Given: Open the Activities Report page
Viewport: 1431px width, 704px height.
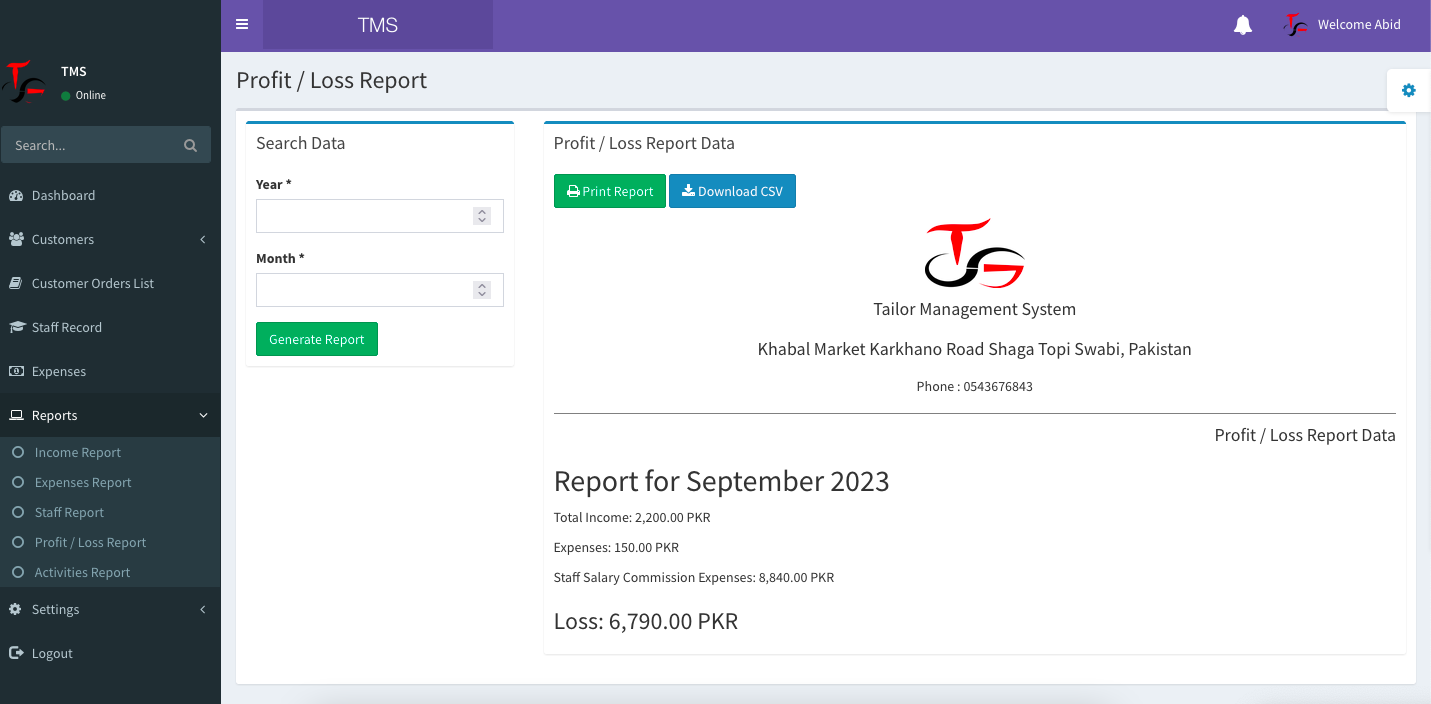Looking at the screenshot, I should point(83,572).
